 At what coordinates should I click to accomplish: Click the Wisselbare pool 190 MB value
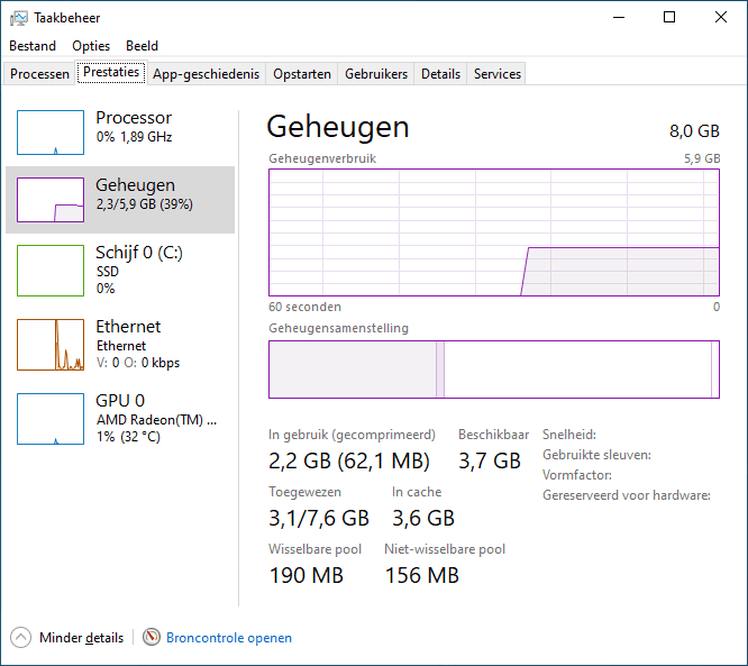(306, 575)
